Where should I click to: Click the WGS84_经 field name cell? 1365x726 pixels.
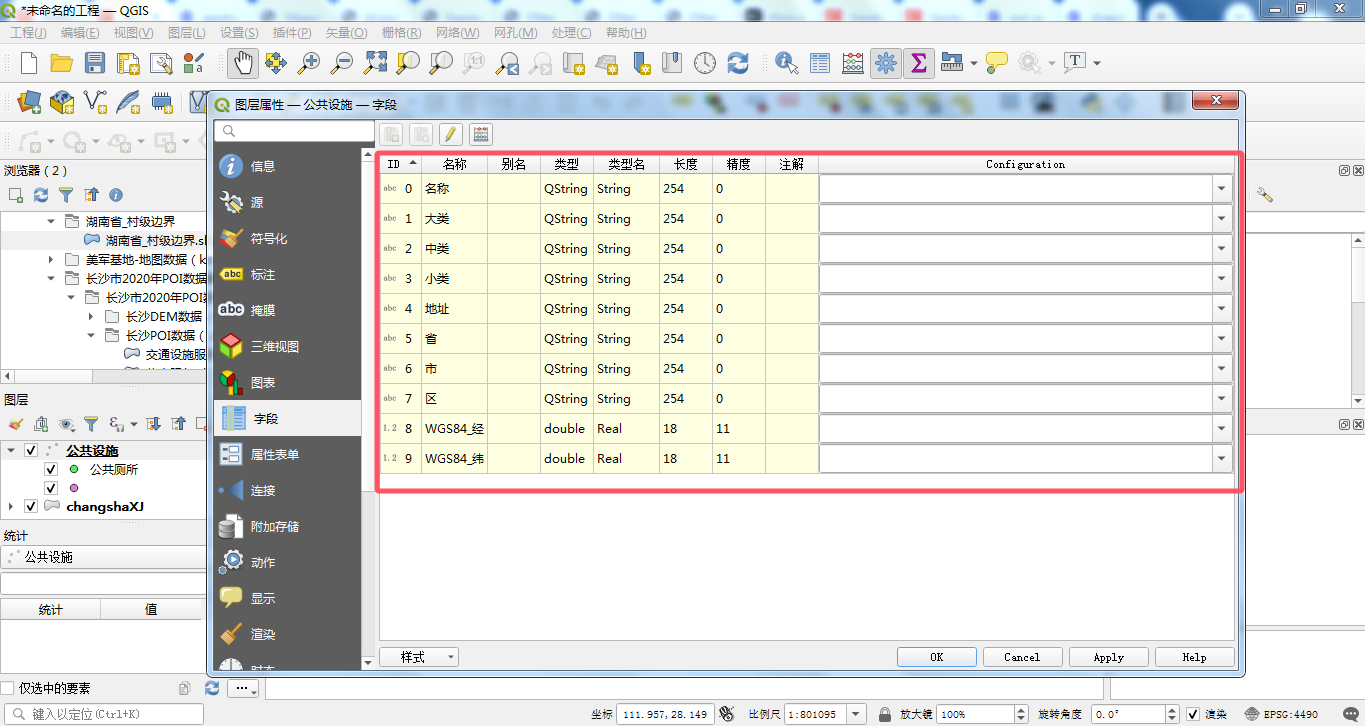pyautogui.click(x=455, y=429)
